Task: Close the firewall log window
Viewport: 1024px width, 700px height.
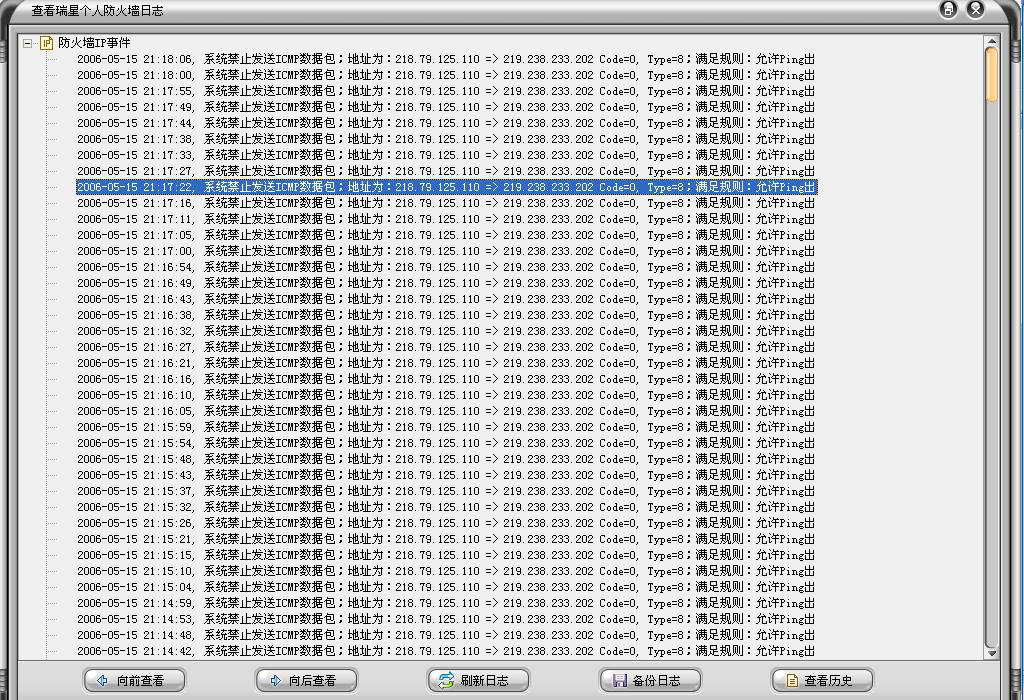Action: pos(976,9)
